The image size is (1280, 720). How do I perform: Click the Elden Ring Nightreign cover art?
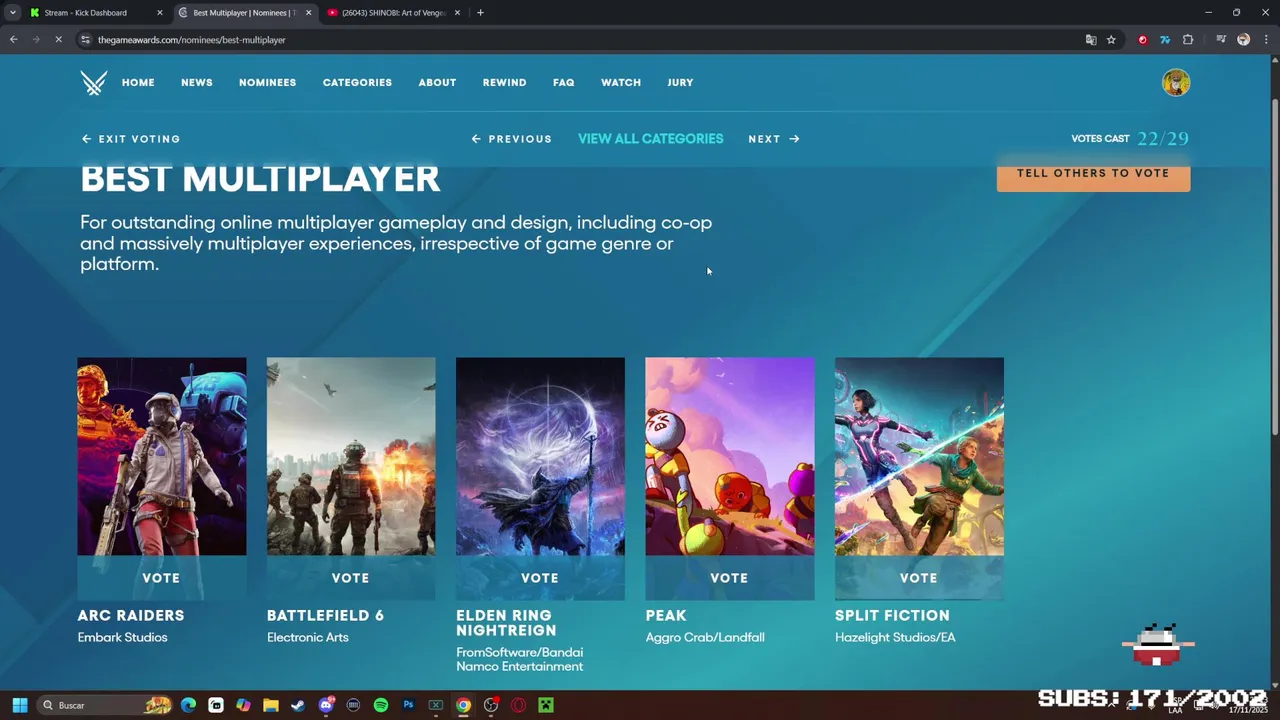point(540,457)
